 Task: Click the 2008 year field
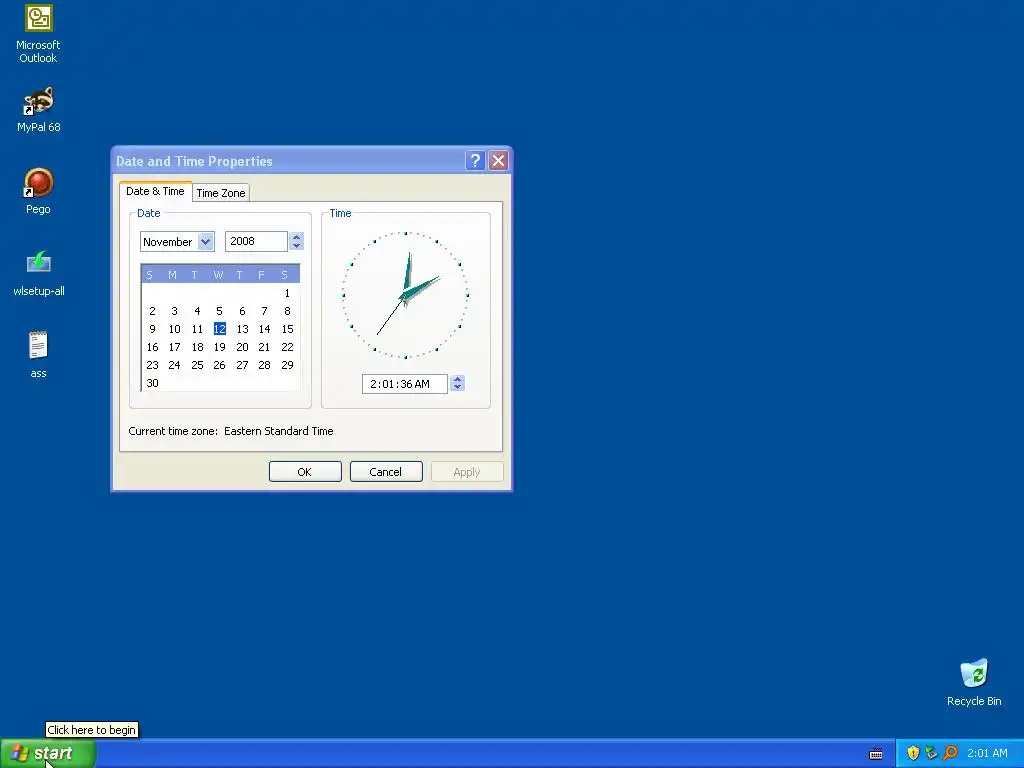click(256, 241)
